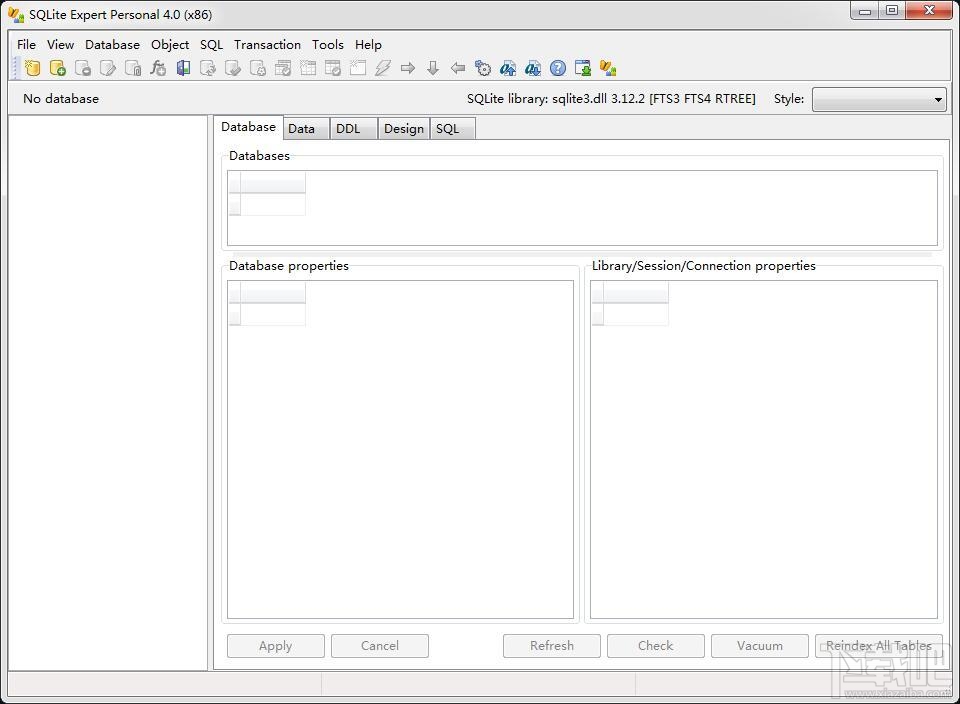
Task: Click the New Database toolbar icon
Action: (x=32, y=68)
